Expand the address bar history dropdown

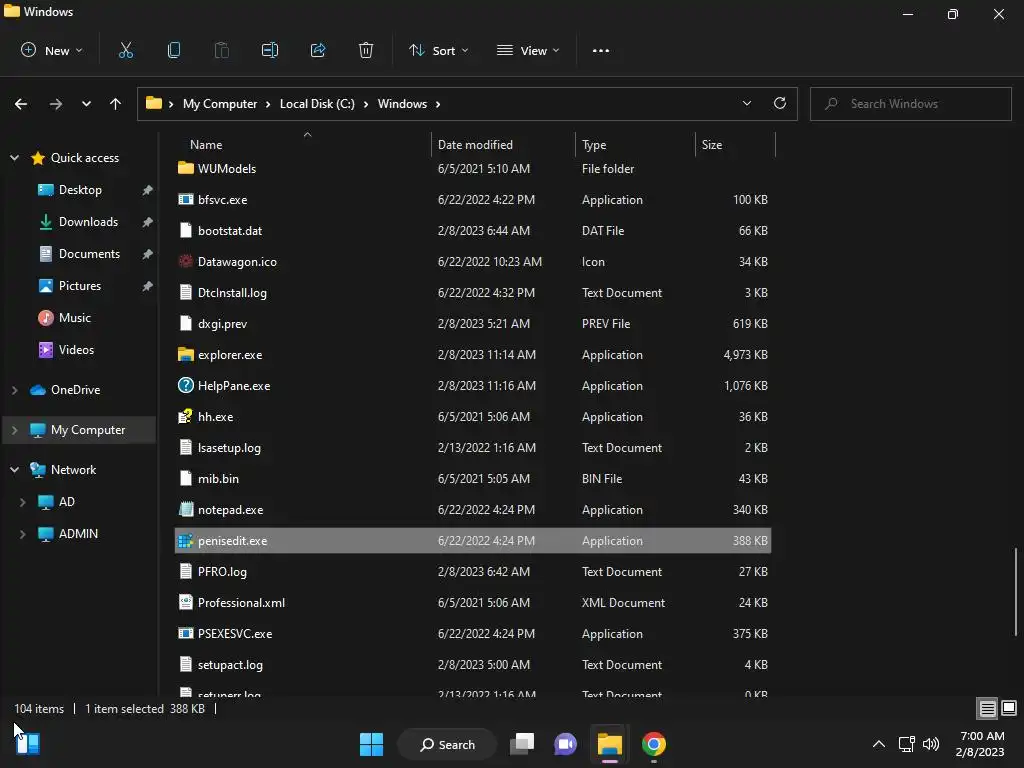[x=746, y=103]
